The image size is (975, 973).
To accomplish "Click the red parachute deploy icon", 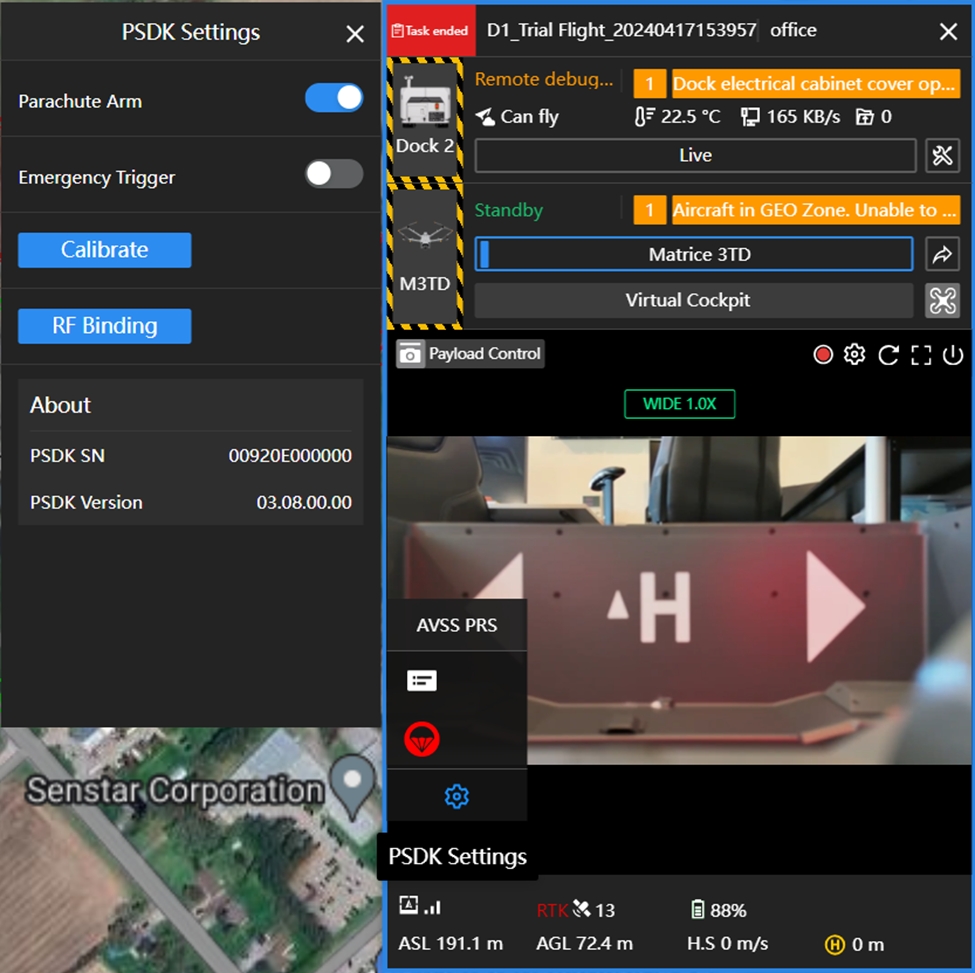I will tap(422, 739).
